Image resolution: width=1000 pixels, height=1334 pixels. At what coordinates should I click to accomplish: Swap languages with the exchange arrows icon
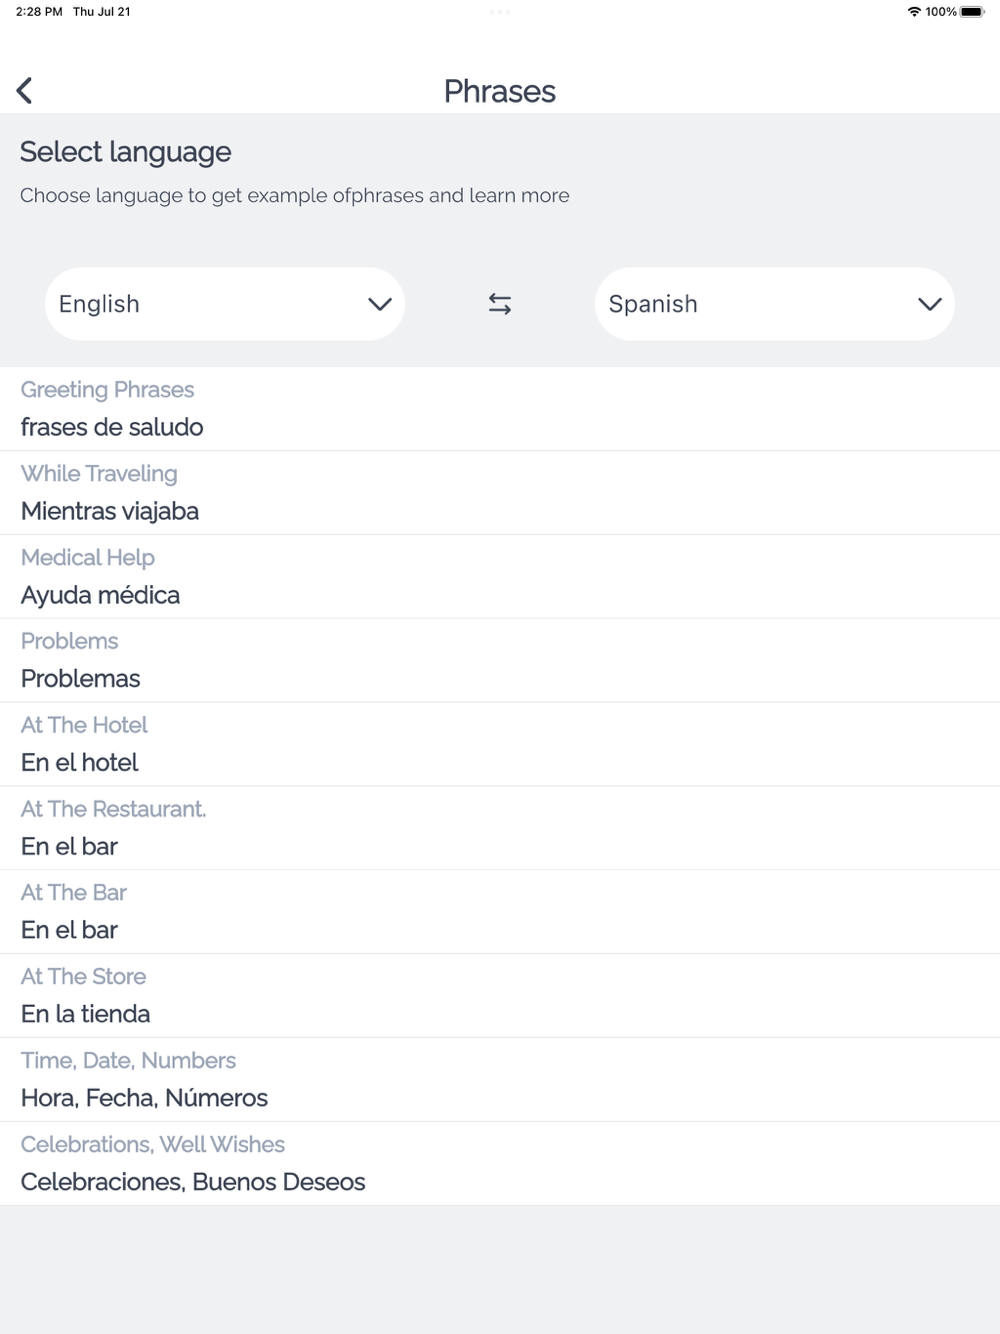click(x=500, y=304)
